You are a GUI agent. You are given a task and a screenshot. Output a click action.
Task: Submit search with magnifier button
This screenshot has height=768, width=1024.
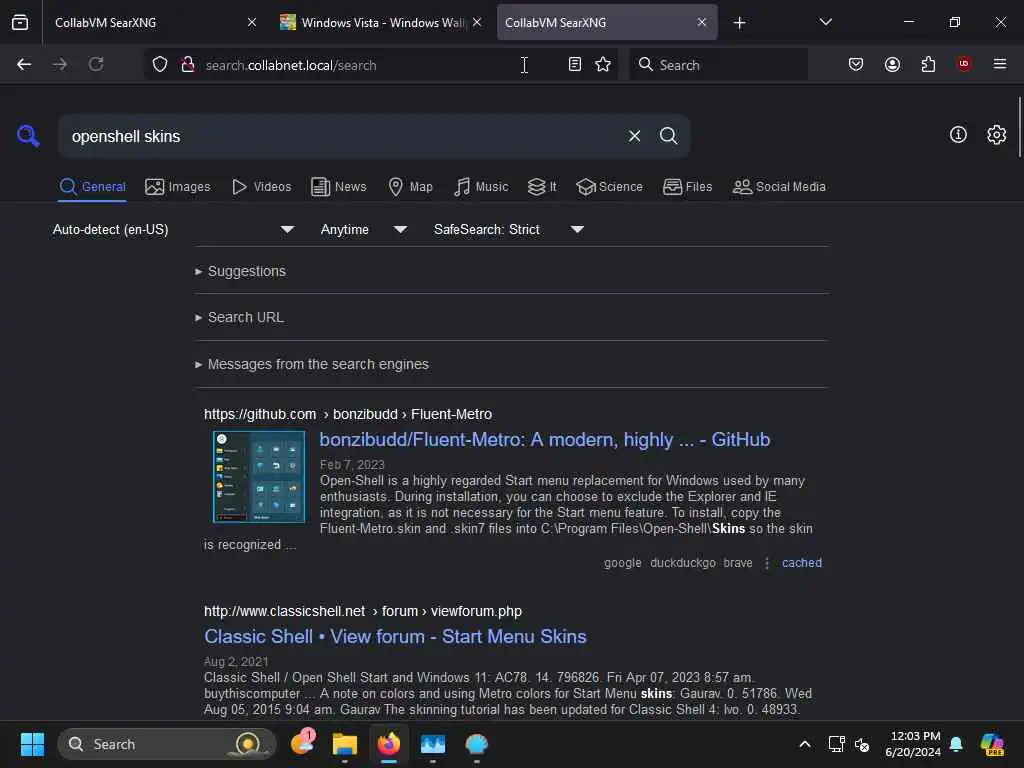point(668,136)
